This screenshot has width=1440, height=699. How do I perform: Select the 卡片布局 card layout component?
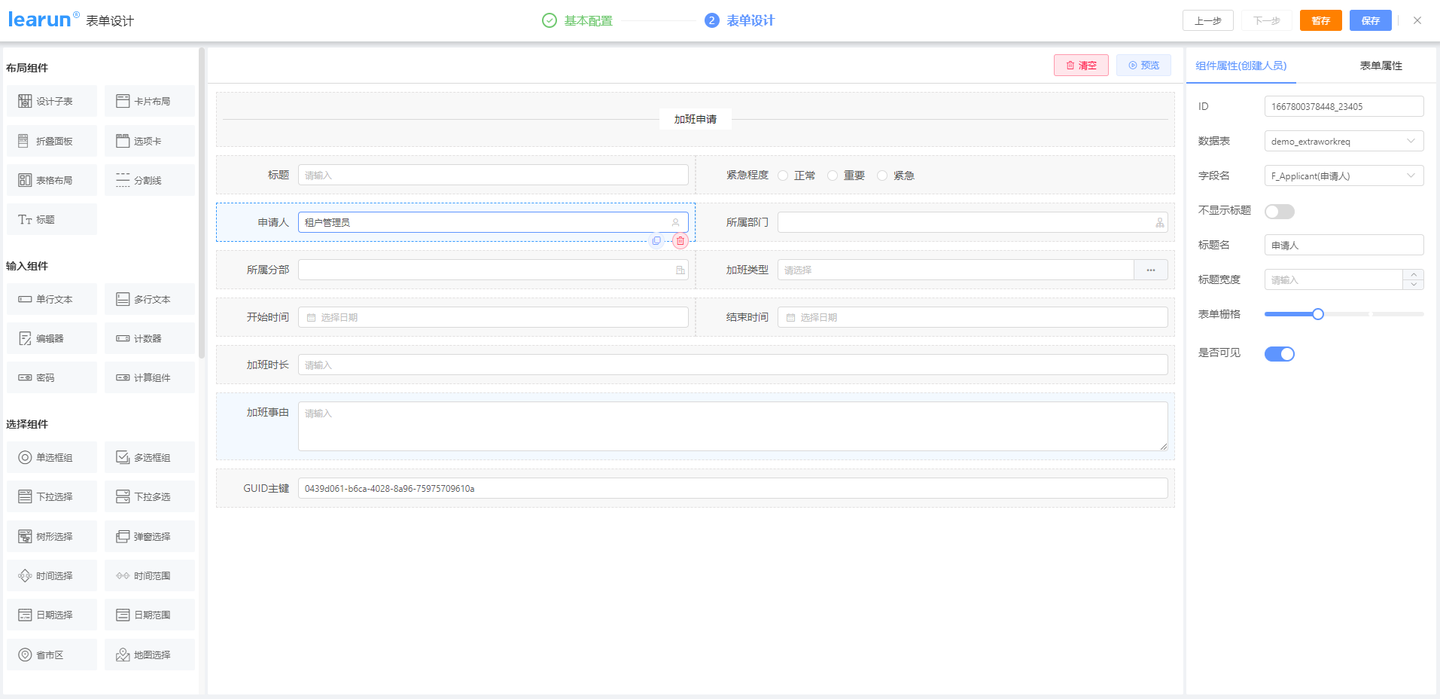(150, 101)
